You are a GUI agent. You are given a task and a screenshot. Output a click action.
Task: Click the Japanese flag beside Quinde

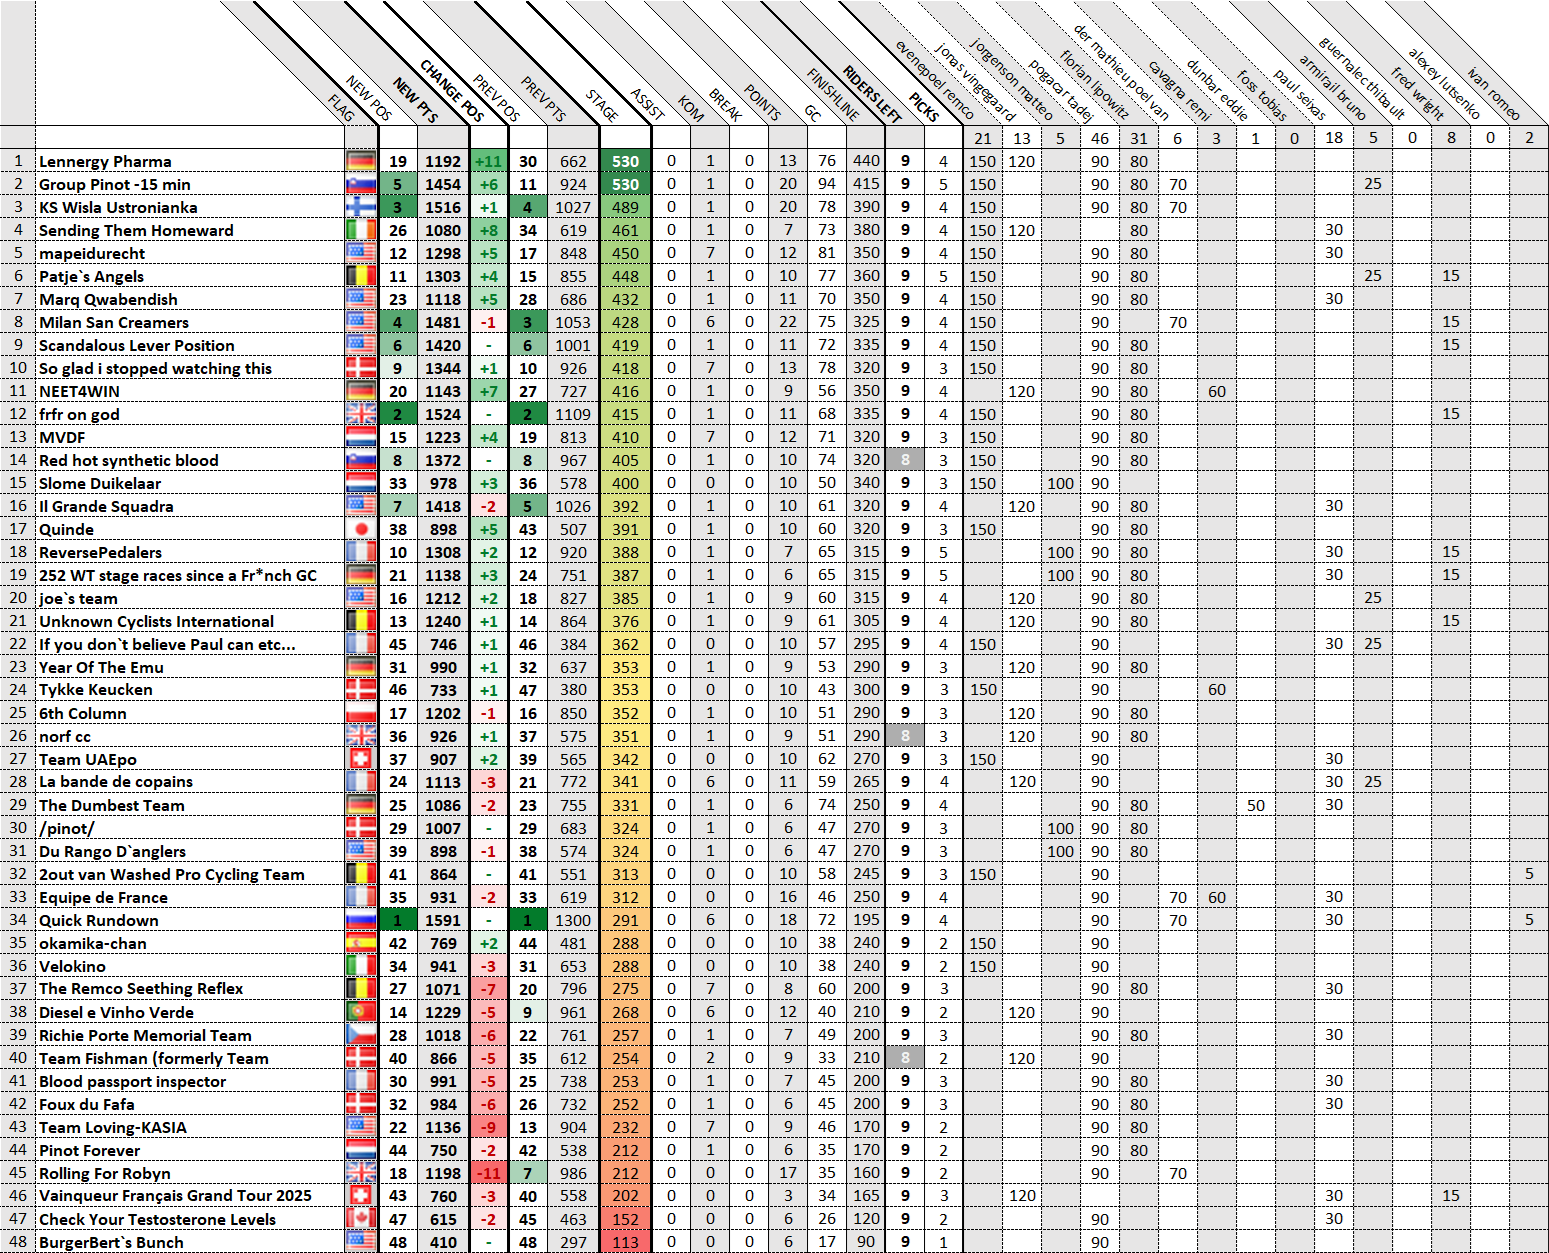[x=361, y=529]
